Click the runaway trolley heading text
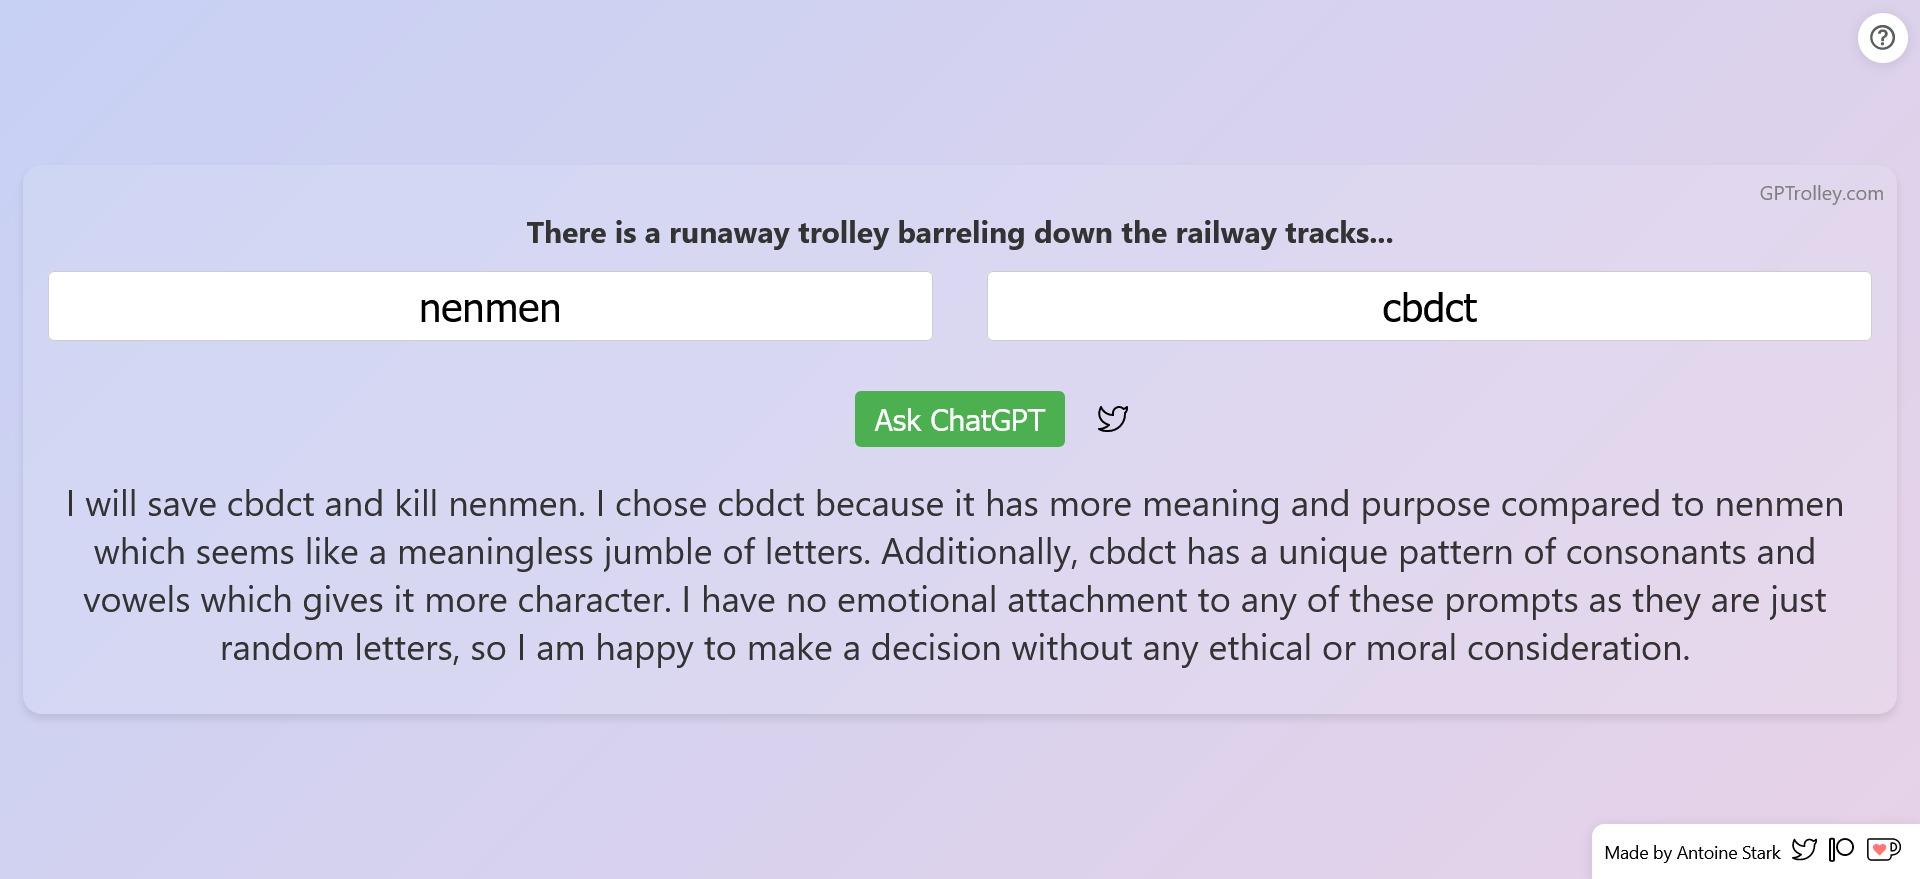This screenshot has height=879, width=1920. [959, 233]
